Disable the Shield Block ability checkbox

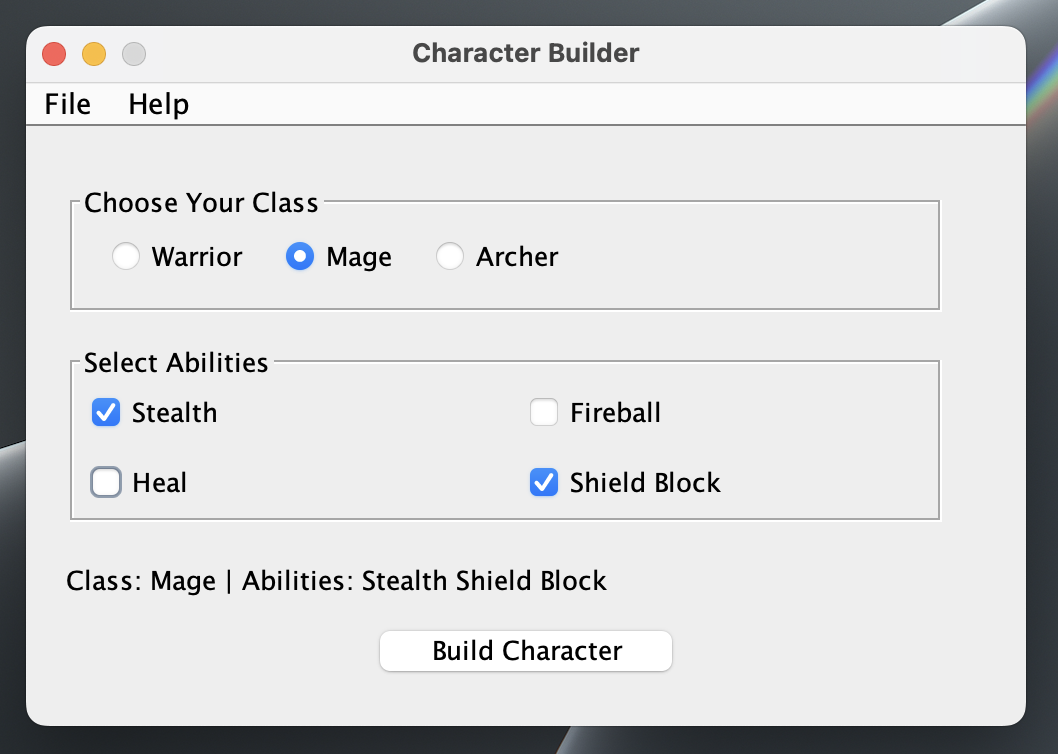(544, 483)
